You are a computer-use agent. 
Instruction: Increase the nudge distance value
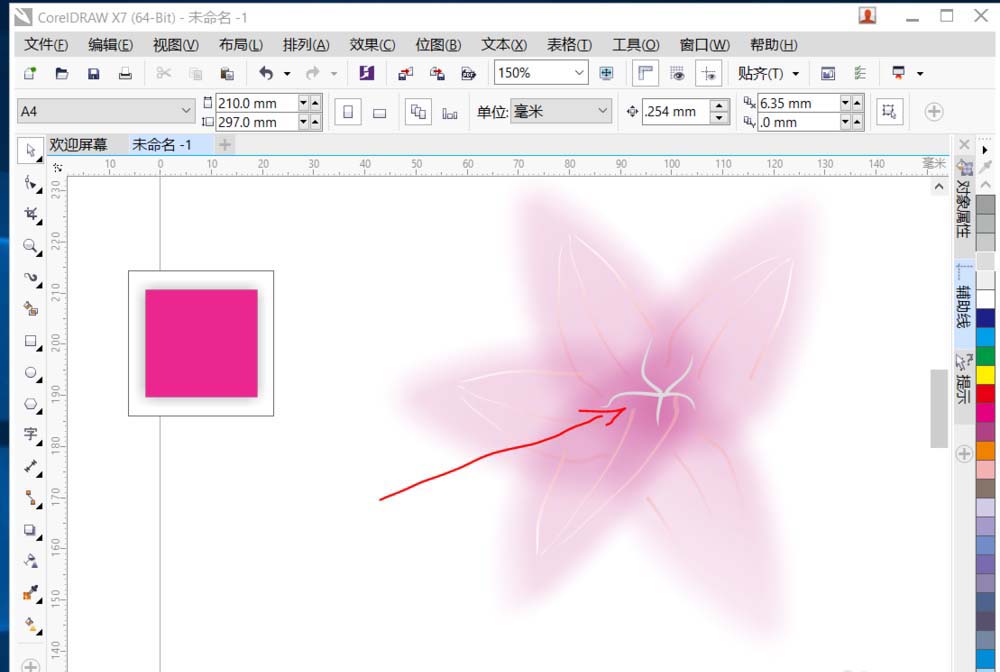click(719, 105)
